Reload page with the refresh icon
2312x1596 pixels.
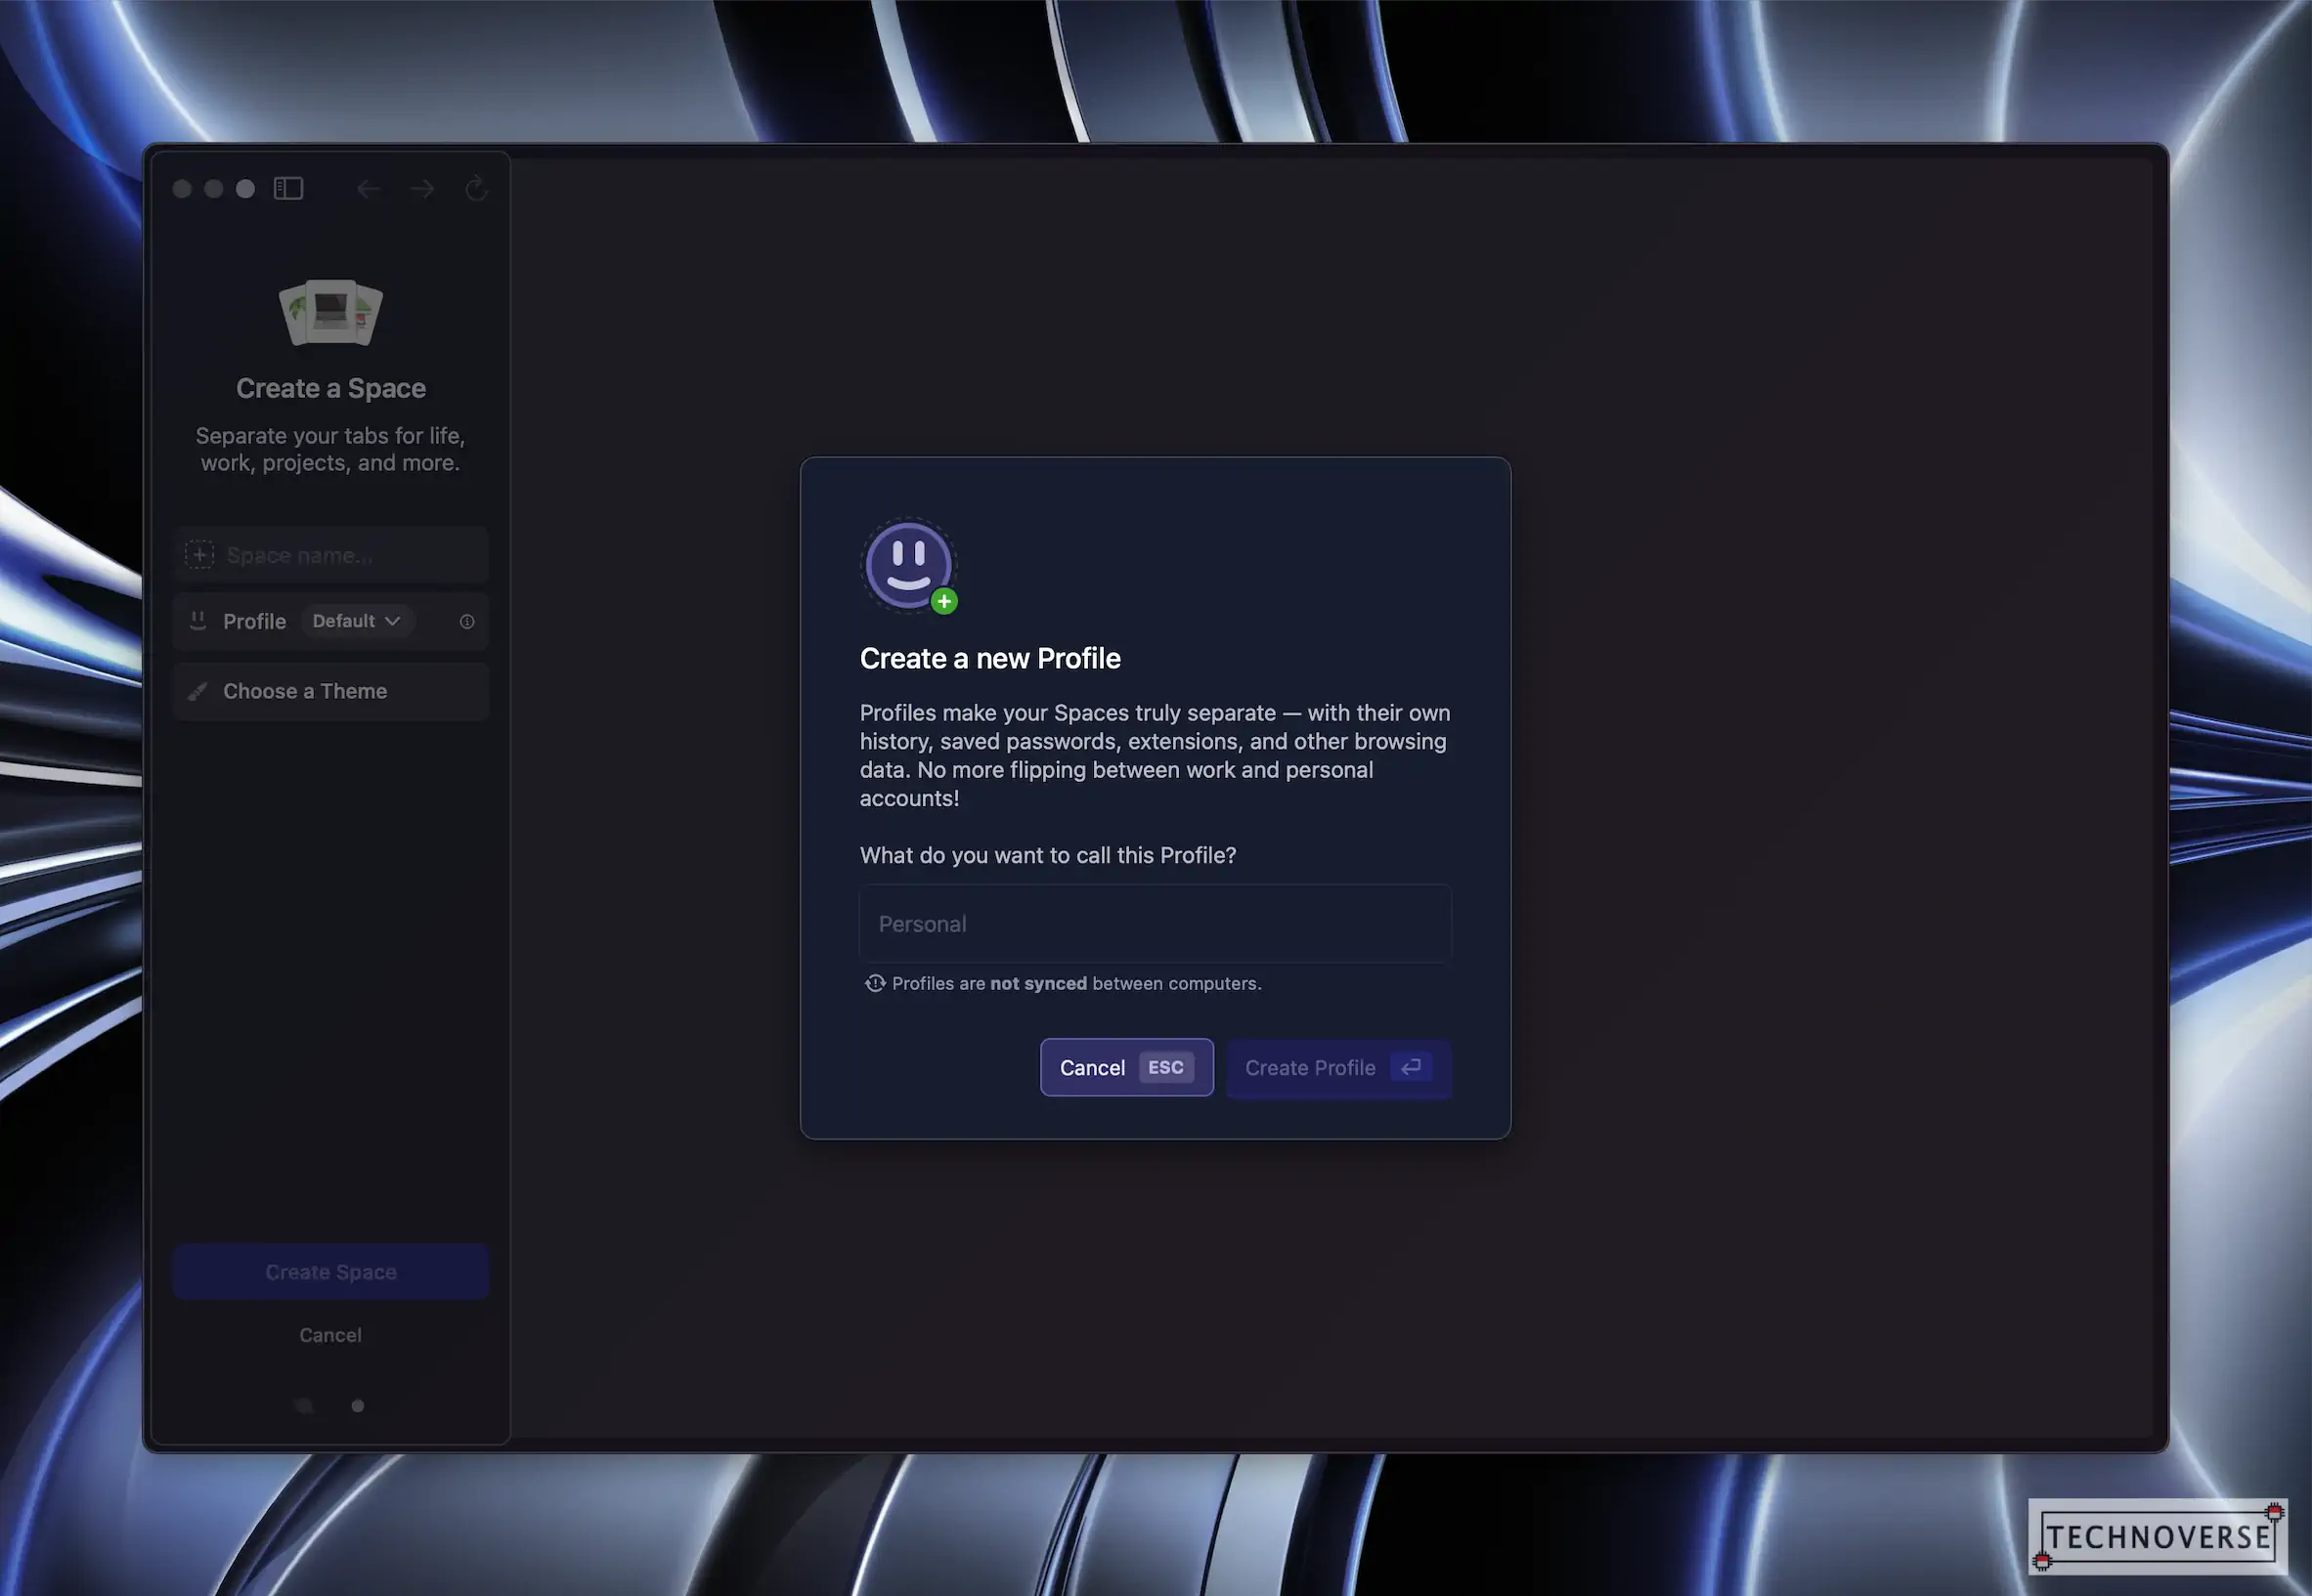pyautogui.click(x=476, y=188)
